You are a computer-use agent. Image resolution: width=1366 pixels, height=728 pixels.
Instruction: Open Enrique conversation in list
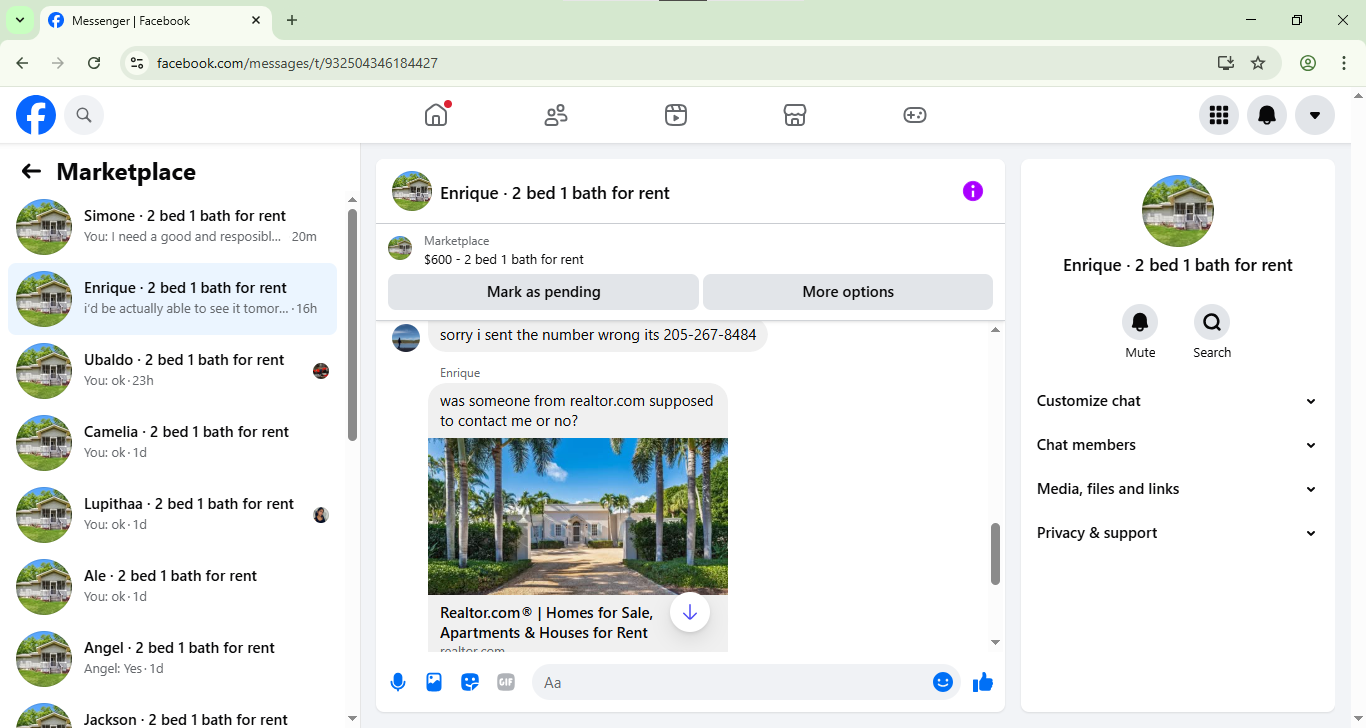[172, 299]
